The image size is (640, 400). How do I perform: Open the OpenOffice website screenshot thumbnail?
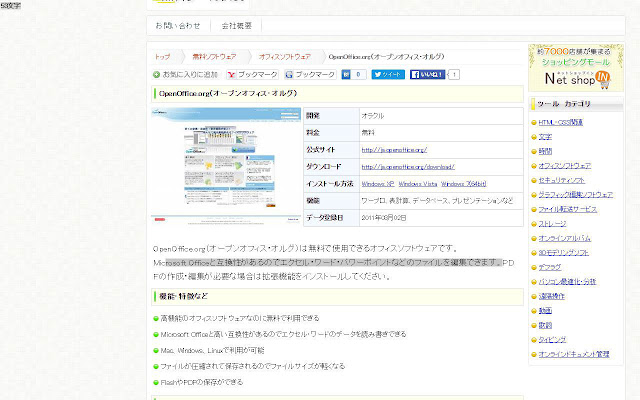(x=226, y=167)
